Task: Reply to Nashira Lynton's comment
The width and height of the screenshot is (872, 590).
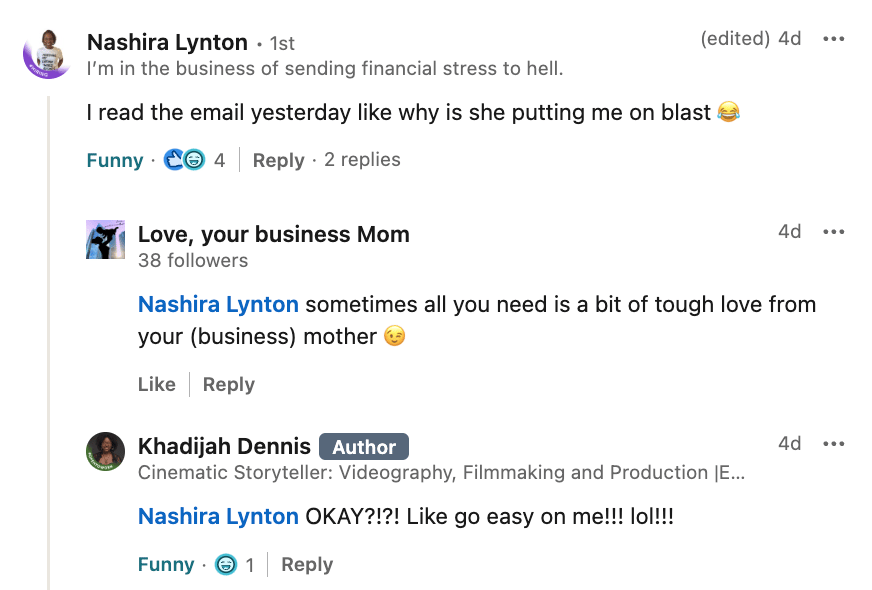Action: click(278, 160)
